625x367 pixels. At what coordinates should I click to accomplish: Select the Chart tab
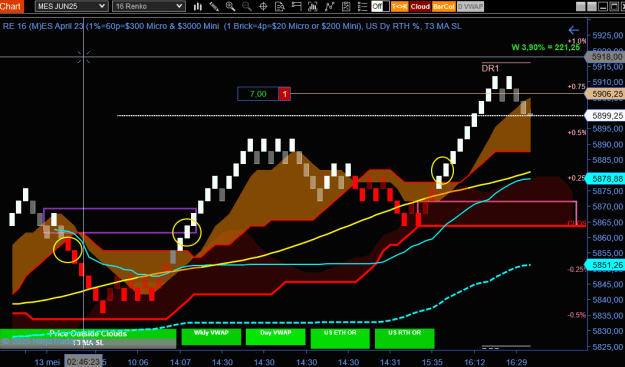tap(11, 6)
